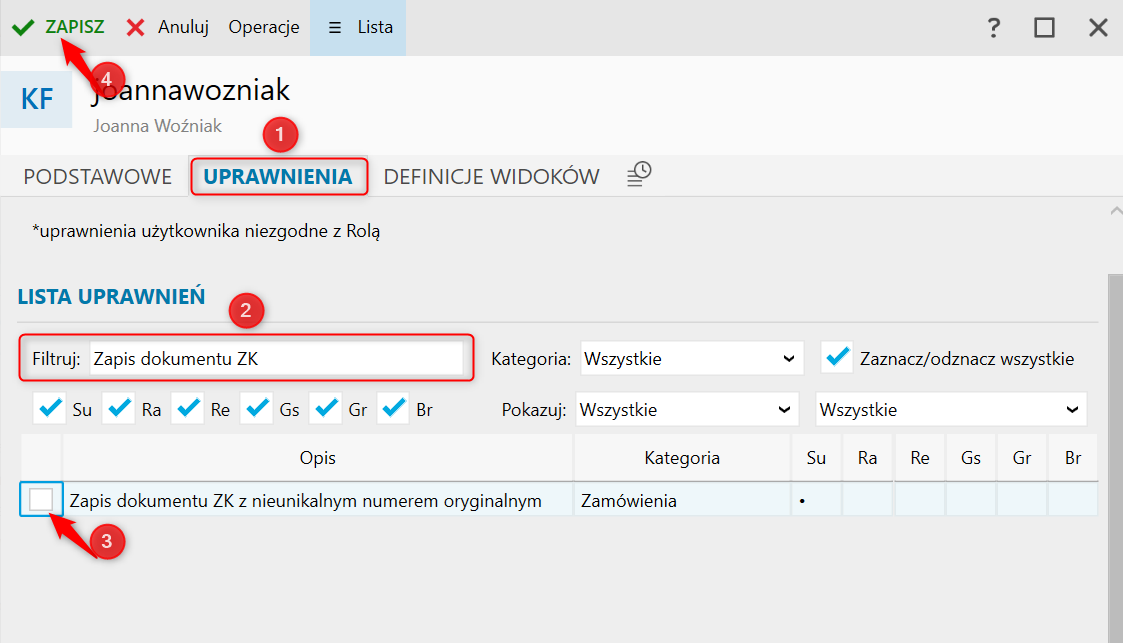Switch to the PODSTAWOWE tab
1123x643 pixels.
(98, 177)
